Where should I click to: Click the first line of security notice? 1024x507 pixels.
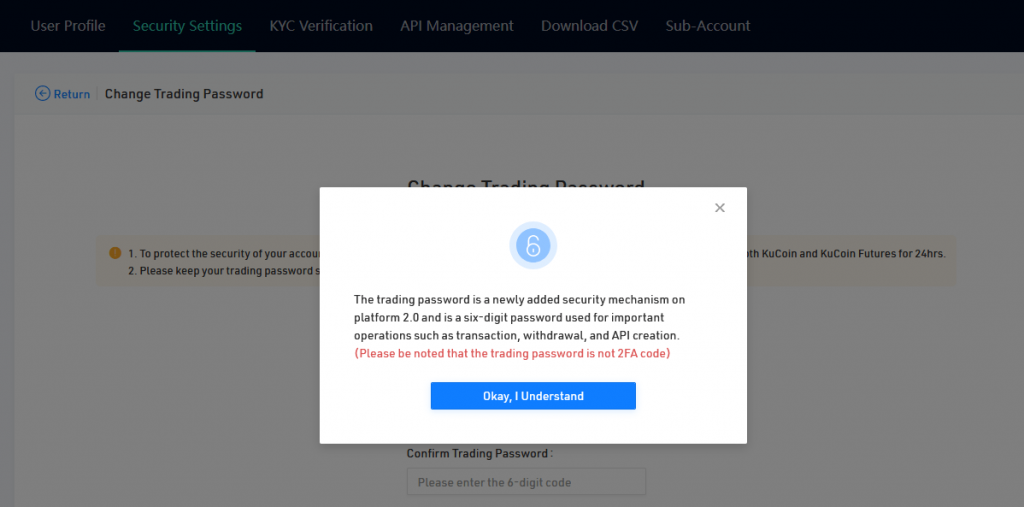click(x=222, y=254)
